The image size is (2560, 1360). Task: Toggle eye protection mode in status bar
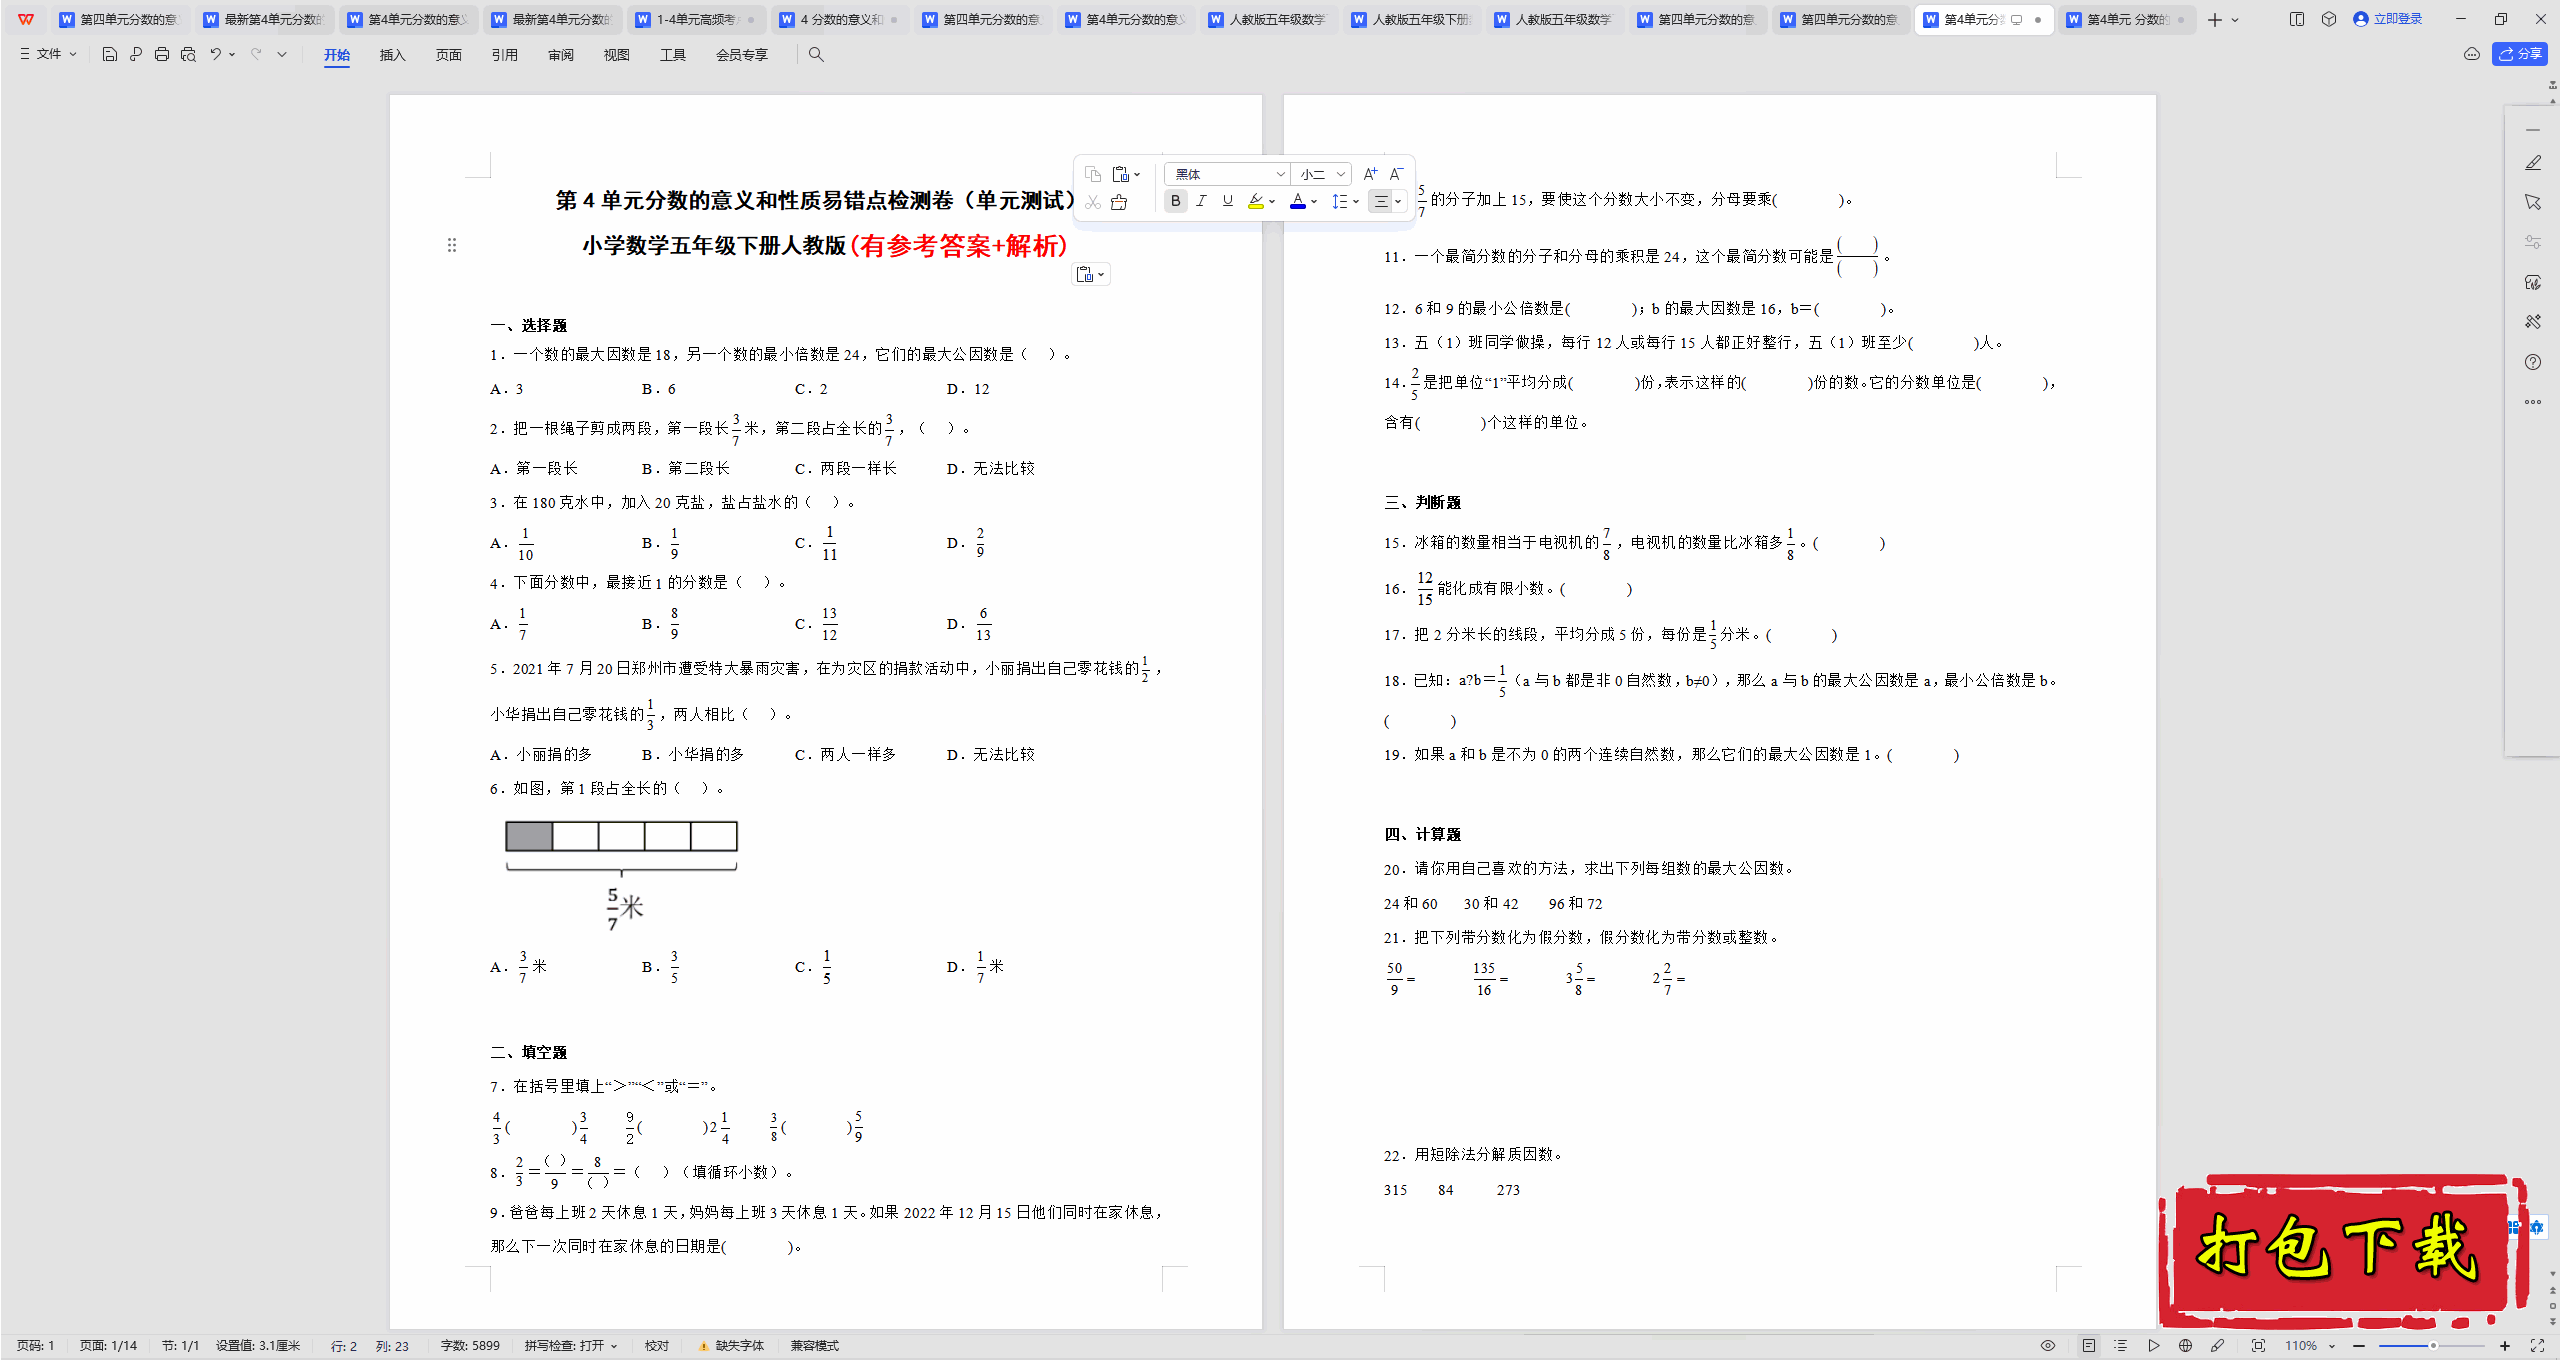(2048, 1346)
